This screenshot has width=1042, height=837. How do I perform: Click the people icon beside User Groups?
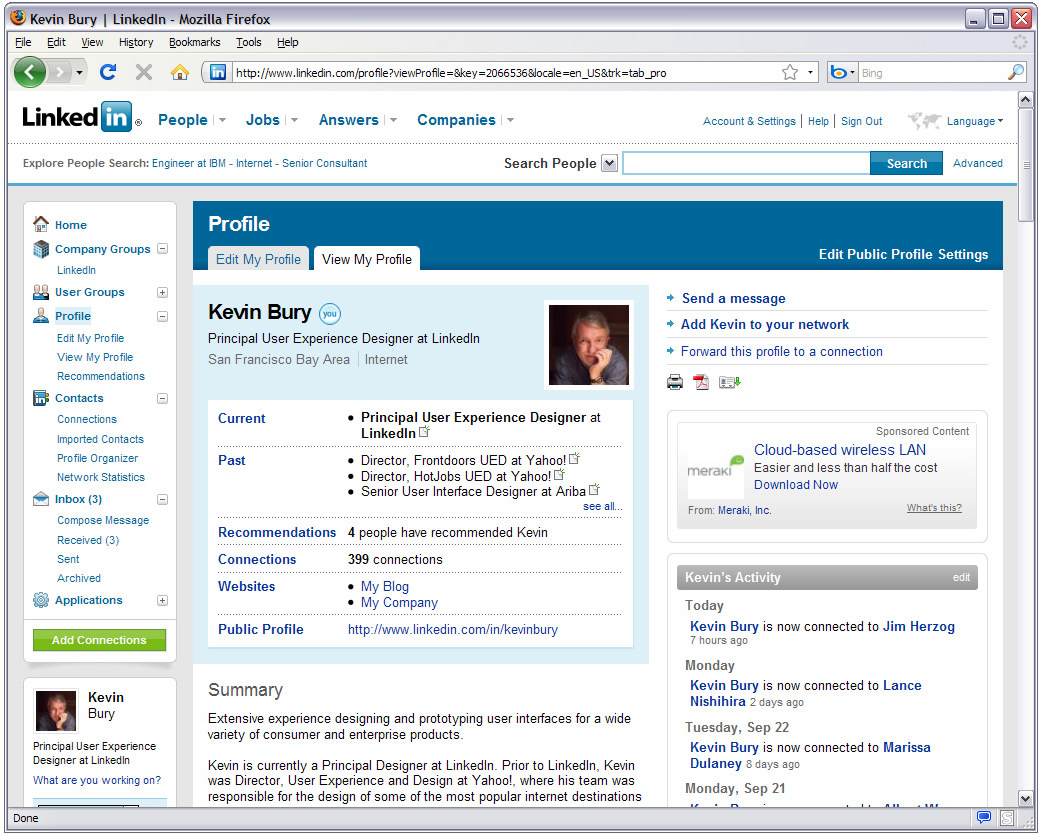click(x=41, y=292)
